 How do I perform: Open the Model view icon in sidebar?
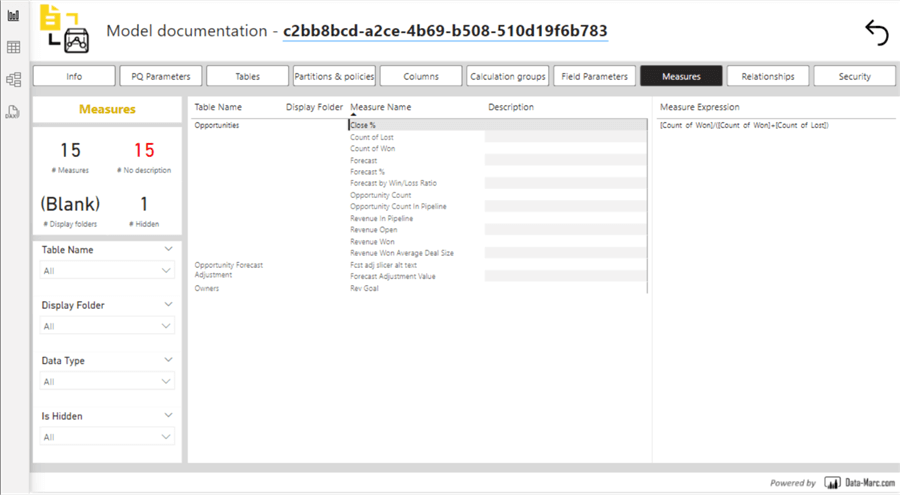pyautogui.click(x=13, y=79)
